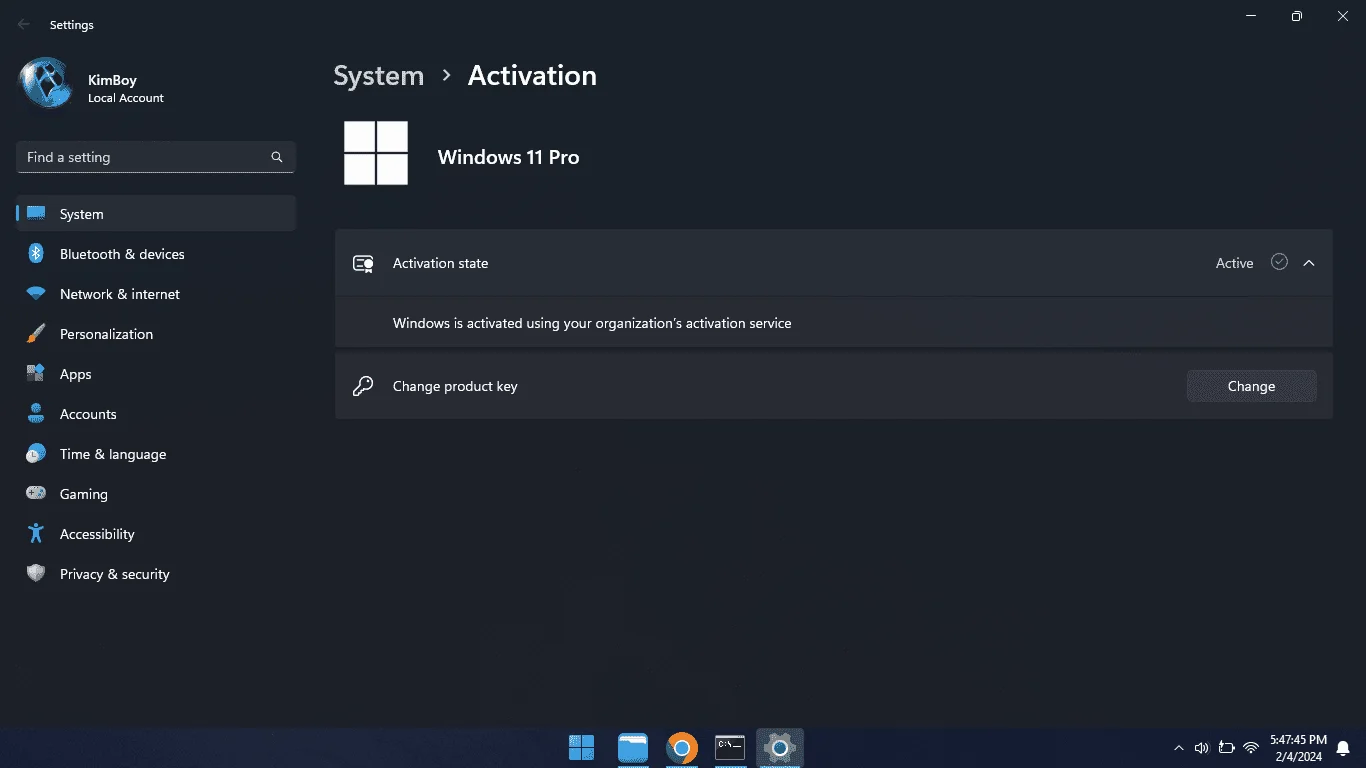The width and height of the screenshot is (1366, 768).
Task: Click the Personalization paintbrush icon
Action: pos(36,334)
